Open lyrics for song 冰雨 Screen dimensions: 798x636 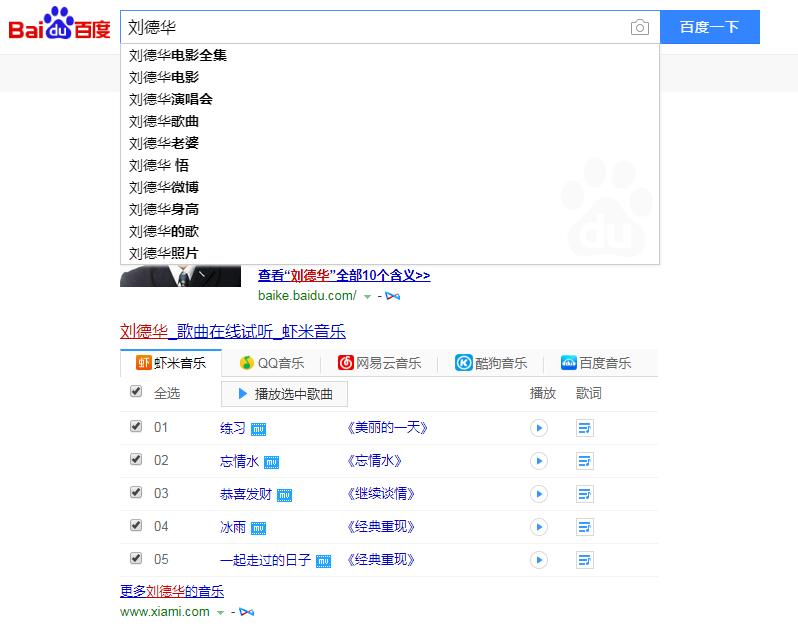coord(585,527)
